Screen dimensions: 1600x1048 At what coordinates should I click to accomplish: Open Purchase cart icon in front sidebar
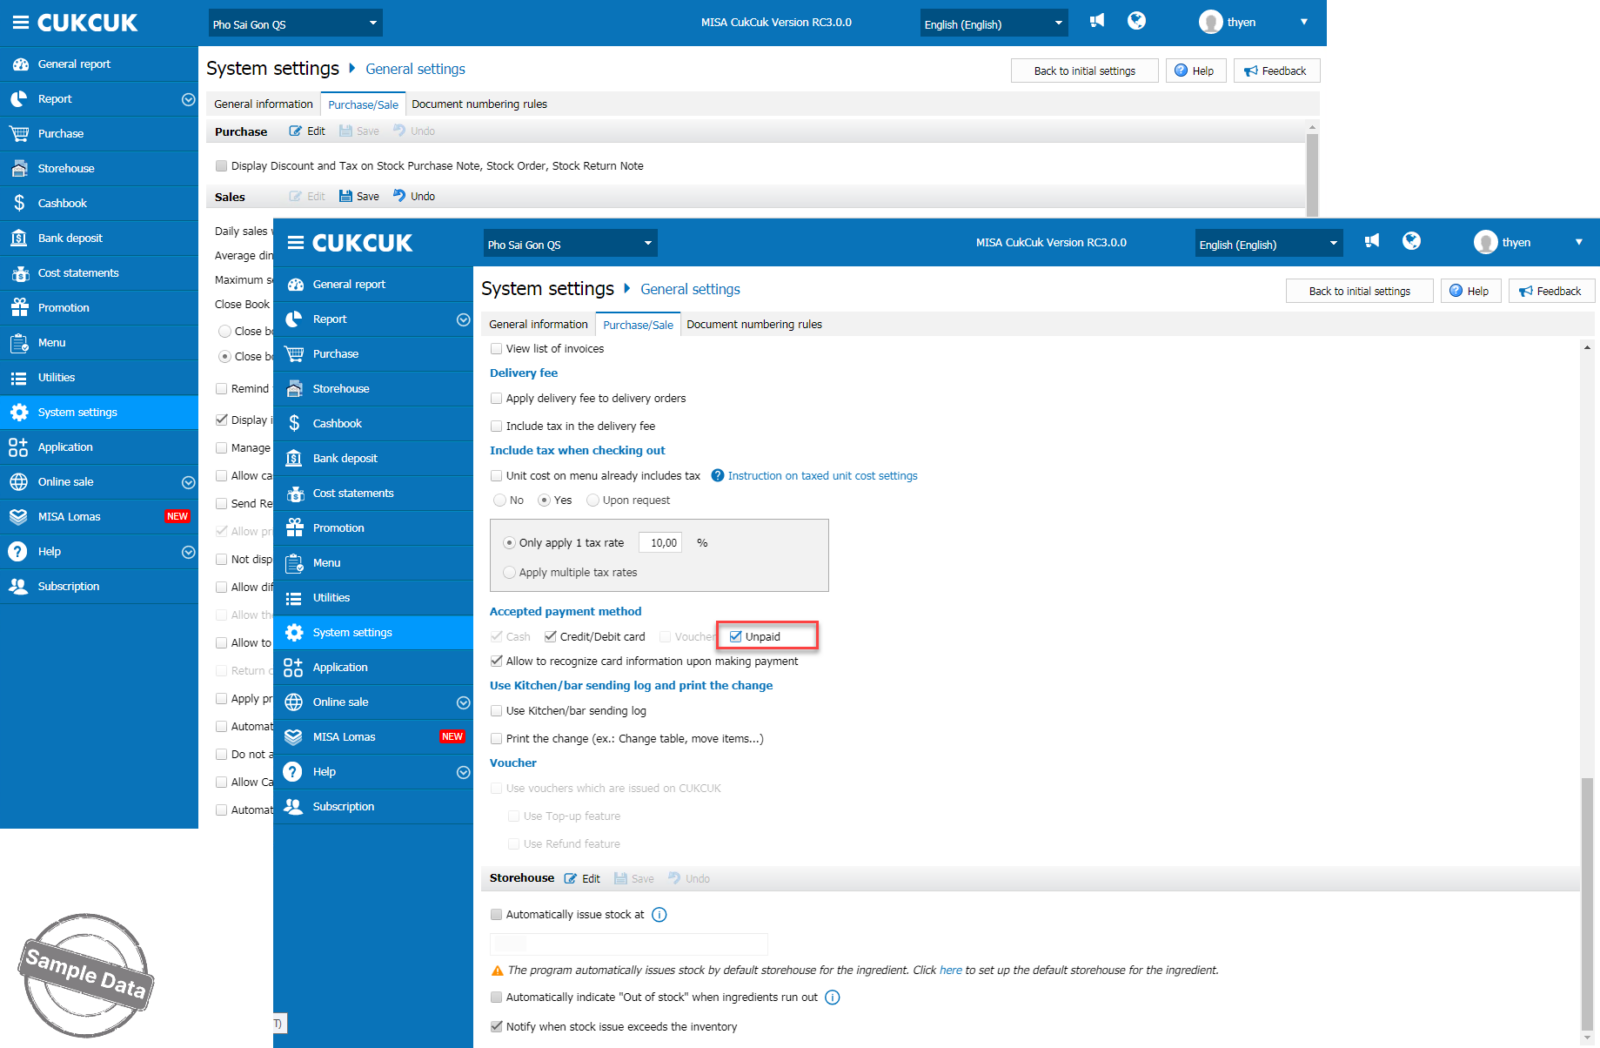294,354
